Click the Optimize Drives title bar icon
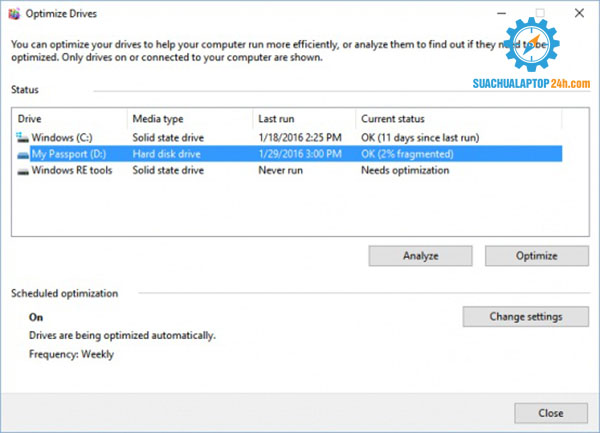Viewport: 600px width, 433px height. pyautogui.click(x=15, y=14)
